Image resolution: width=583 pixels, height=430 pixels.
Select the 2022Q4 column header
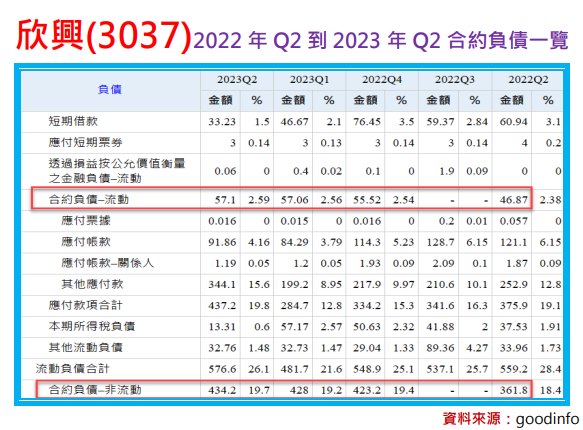click(x=382, y=80)
